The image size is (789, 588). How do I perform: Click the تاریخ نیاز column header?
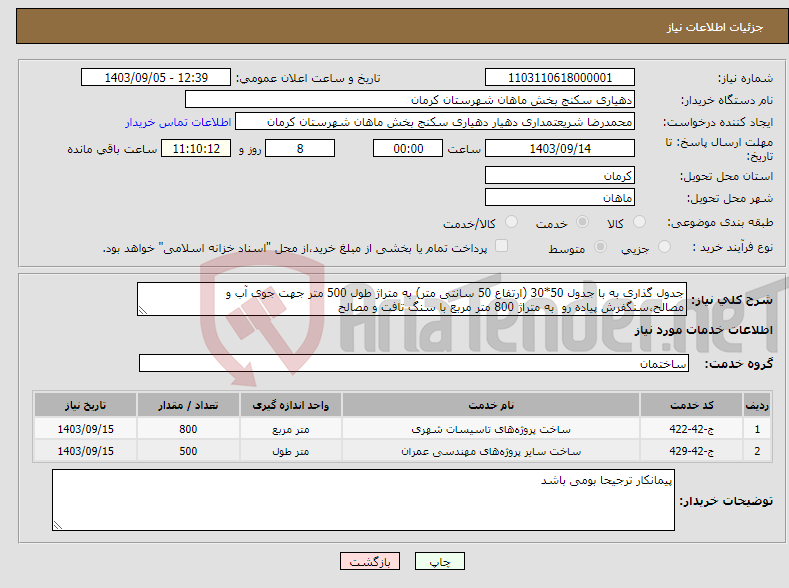click(x=86, y=405)
